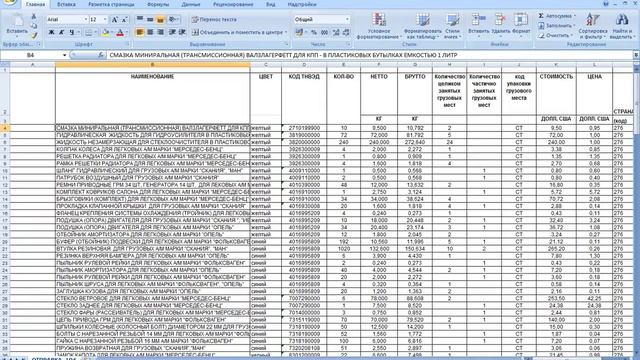Apply the comma style (000) icon

click(x=324, y=32)
